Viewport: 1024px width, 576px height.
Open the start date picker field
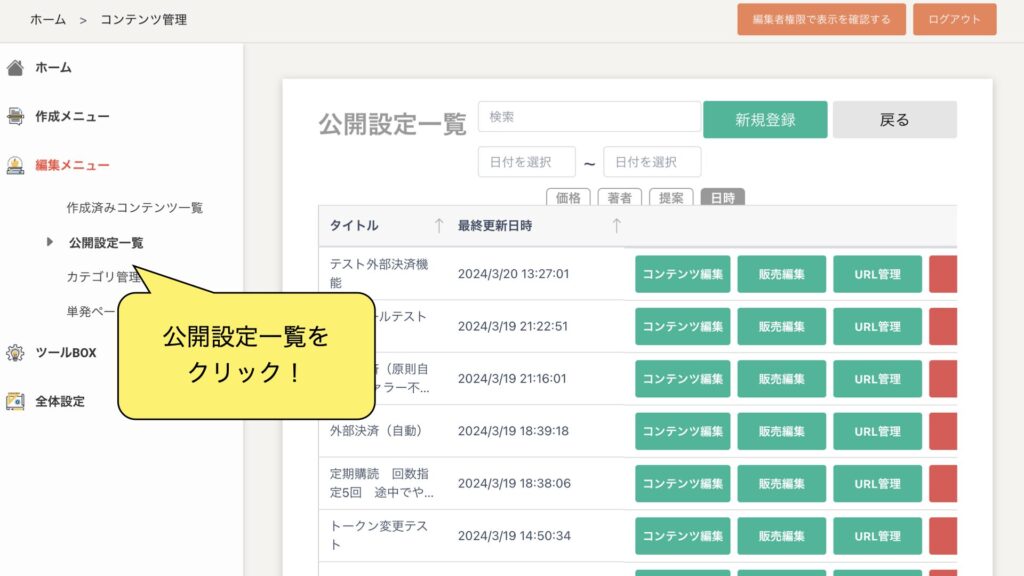pos(527,162)
